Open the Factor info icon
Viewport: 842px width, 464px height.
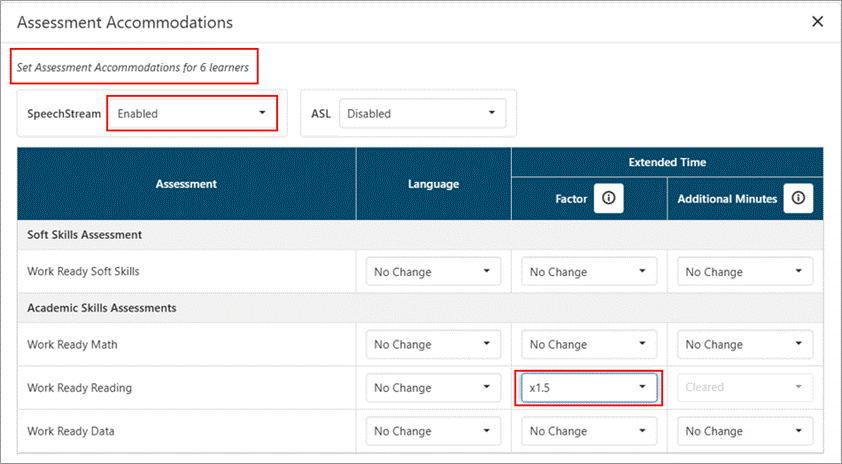click(x=608, y=198)
